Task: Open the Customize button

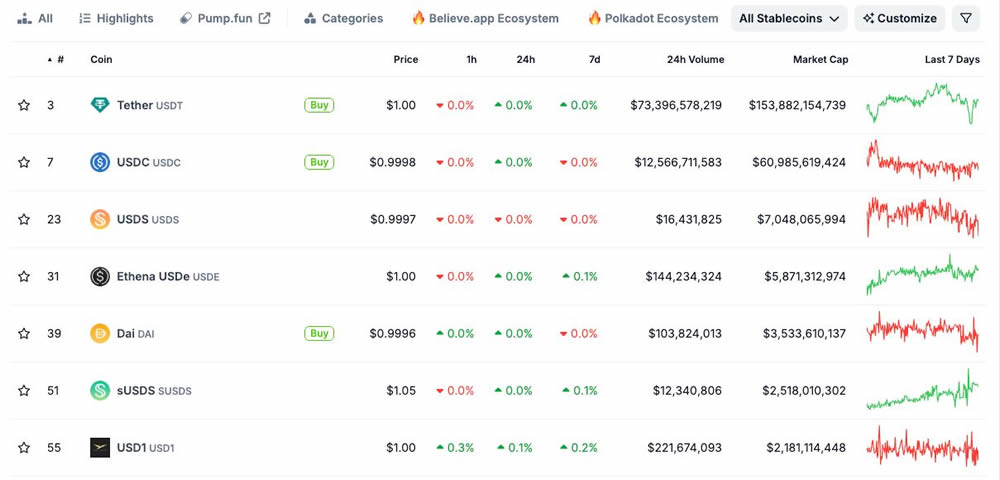Action: pos(900,18)
